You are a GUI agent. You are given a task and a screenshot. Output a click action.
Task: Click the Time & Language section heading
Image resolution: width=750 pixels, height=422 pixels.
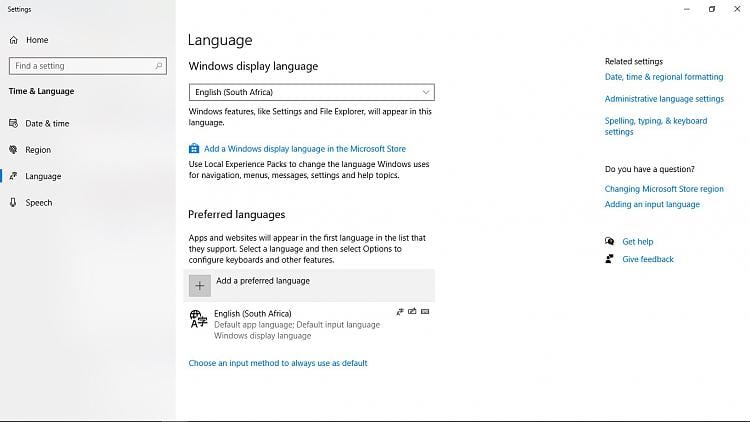click(42, 91)
